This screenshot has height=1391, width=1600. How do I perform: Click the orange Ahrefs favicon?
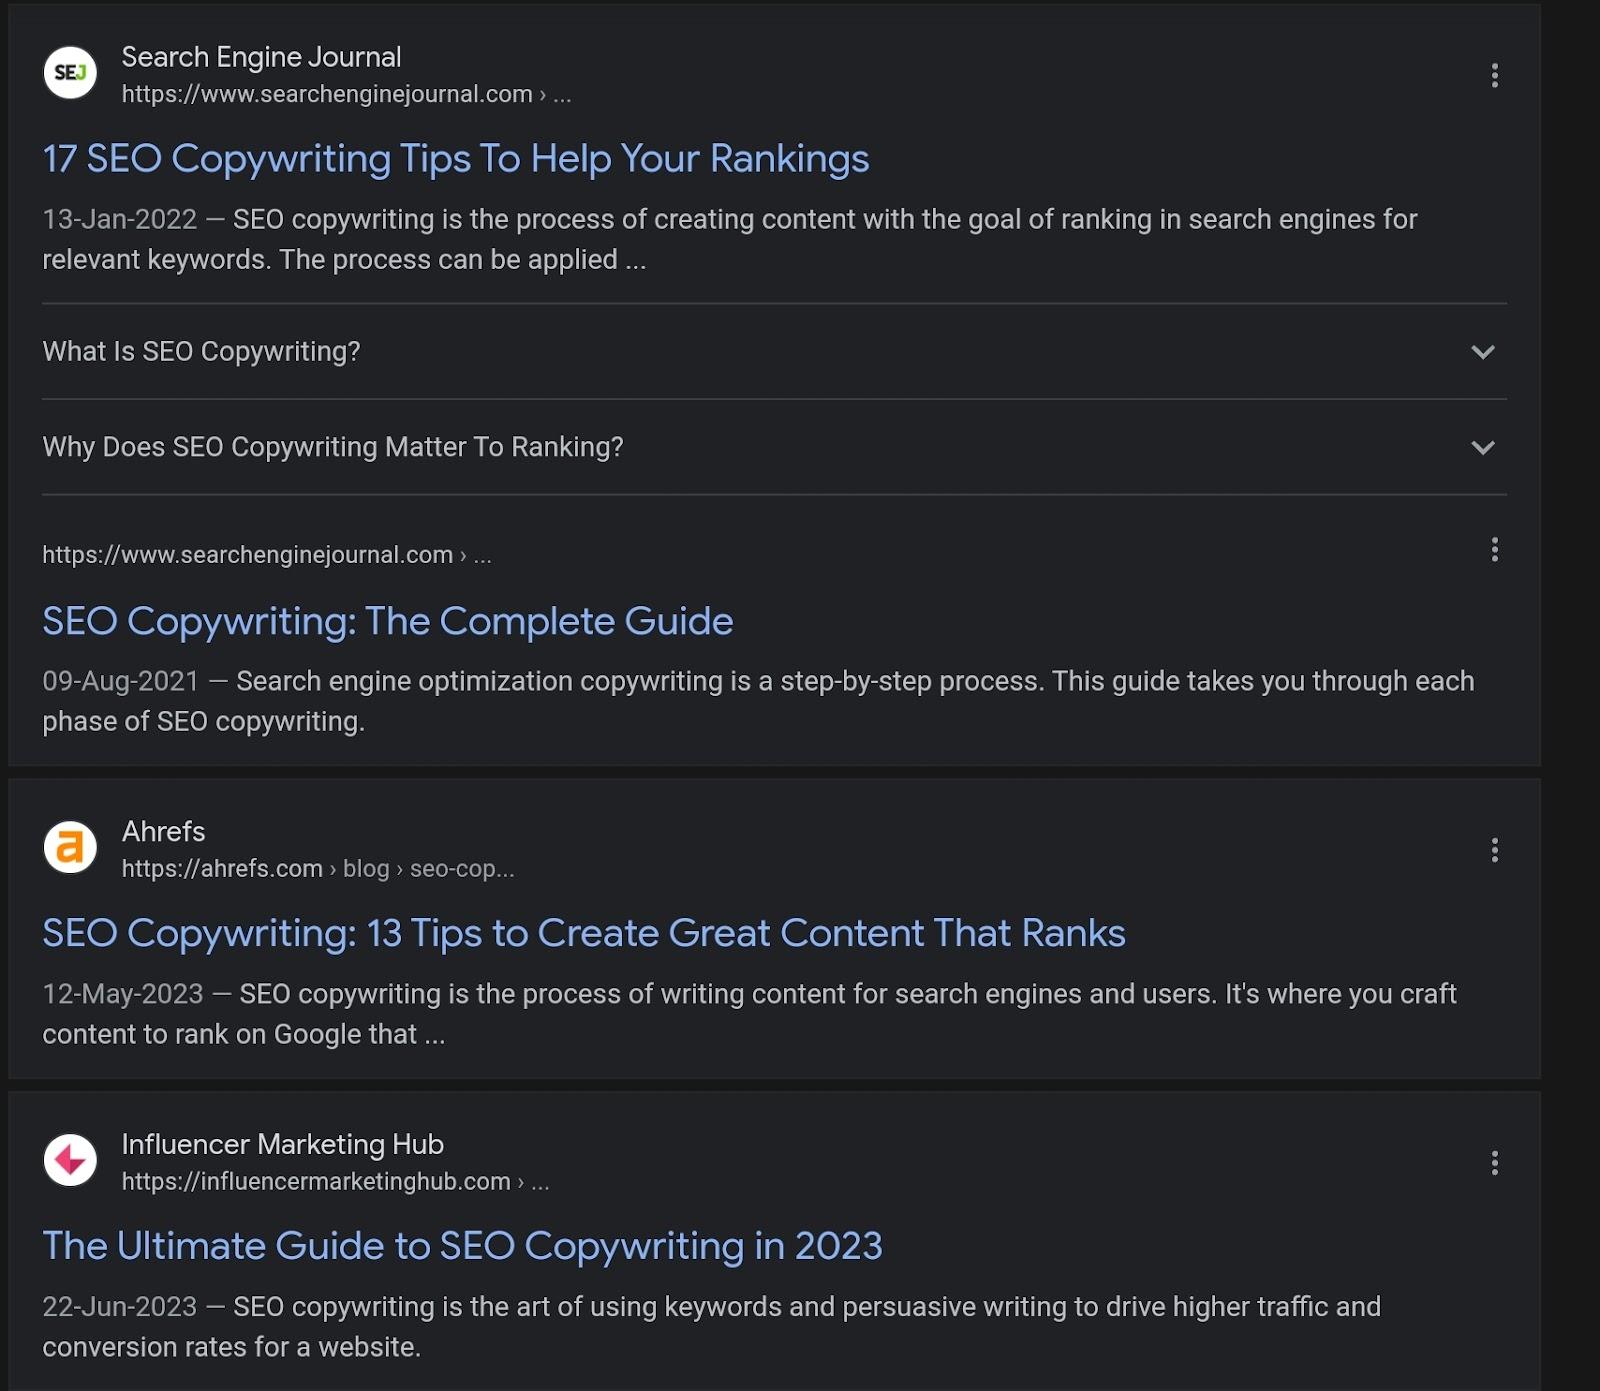pos(70,847)
